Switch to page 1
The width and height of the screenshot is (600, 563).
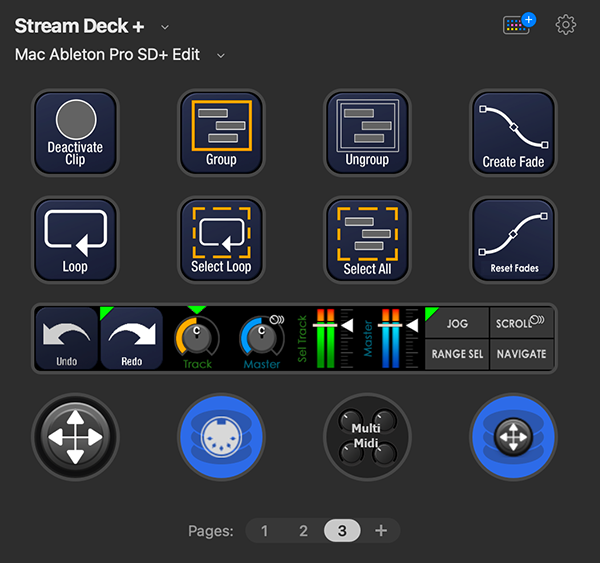(x=264, y=531)
